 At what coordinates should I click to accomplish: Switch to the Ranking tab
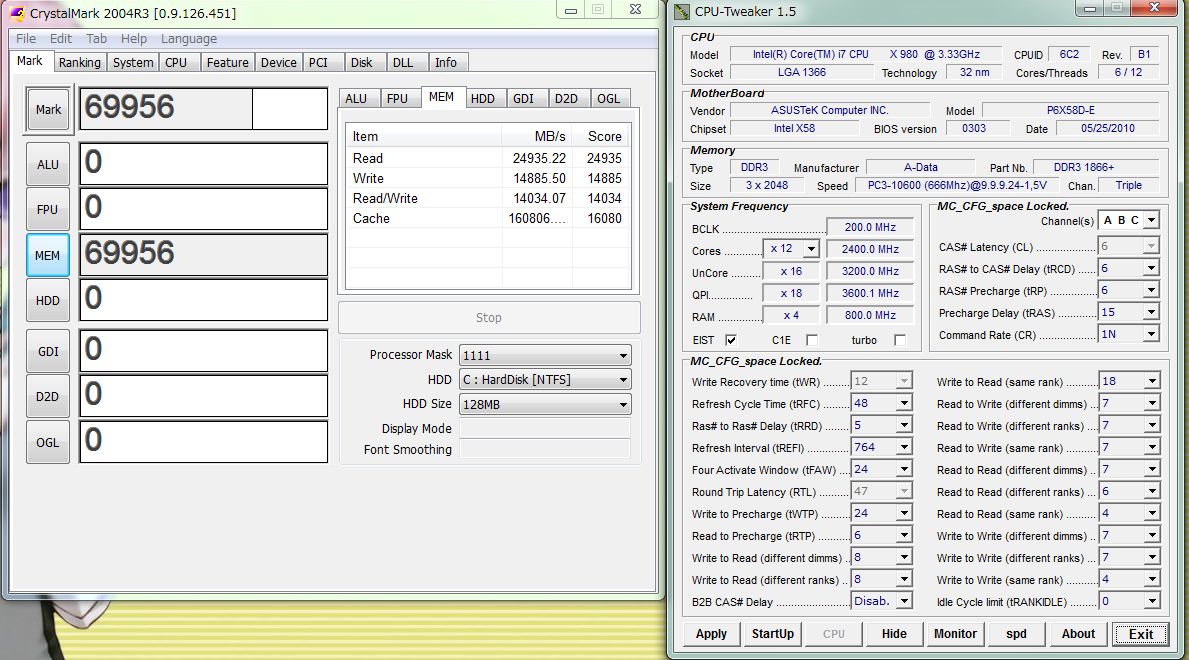point(79,62)
